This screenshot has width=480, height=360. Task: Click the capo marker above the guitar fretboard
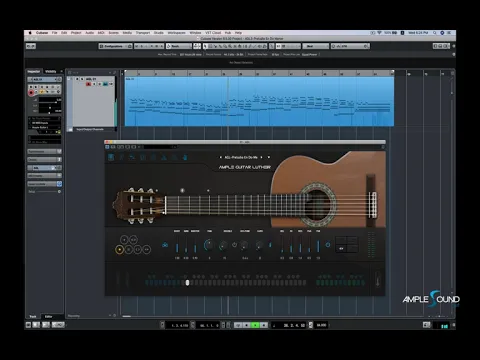pos(182,190)
